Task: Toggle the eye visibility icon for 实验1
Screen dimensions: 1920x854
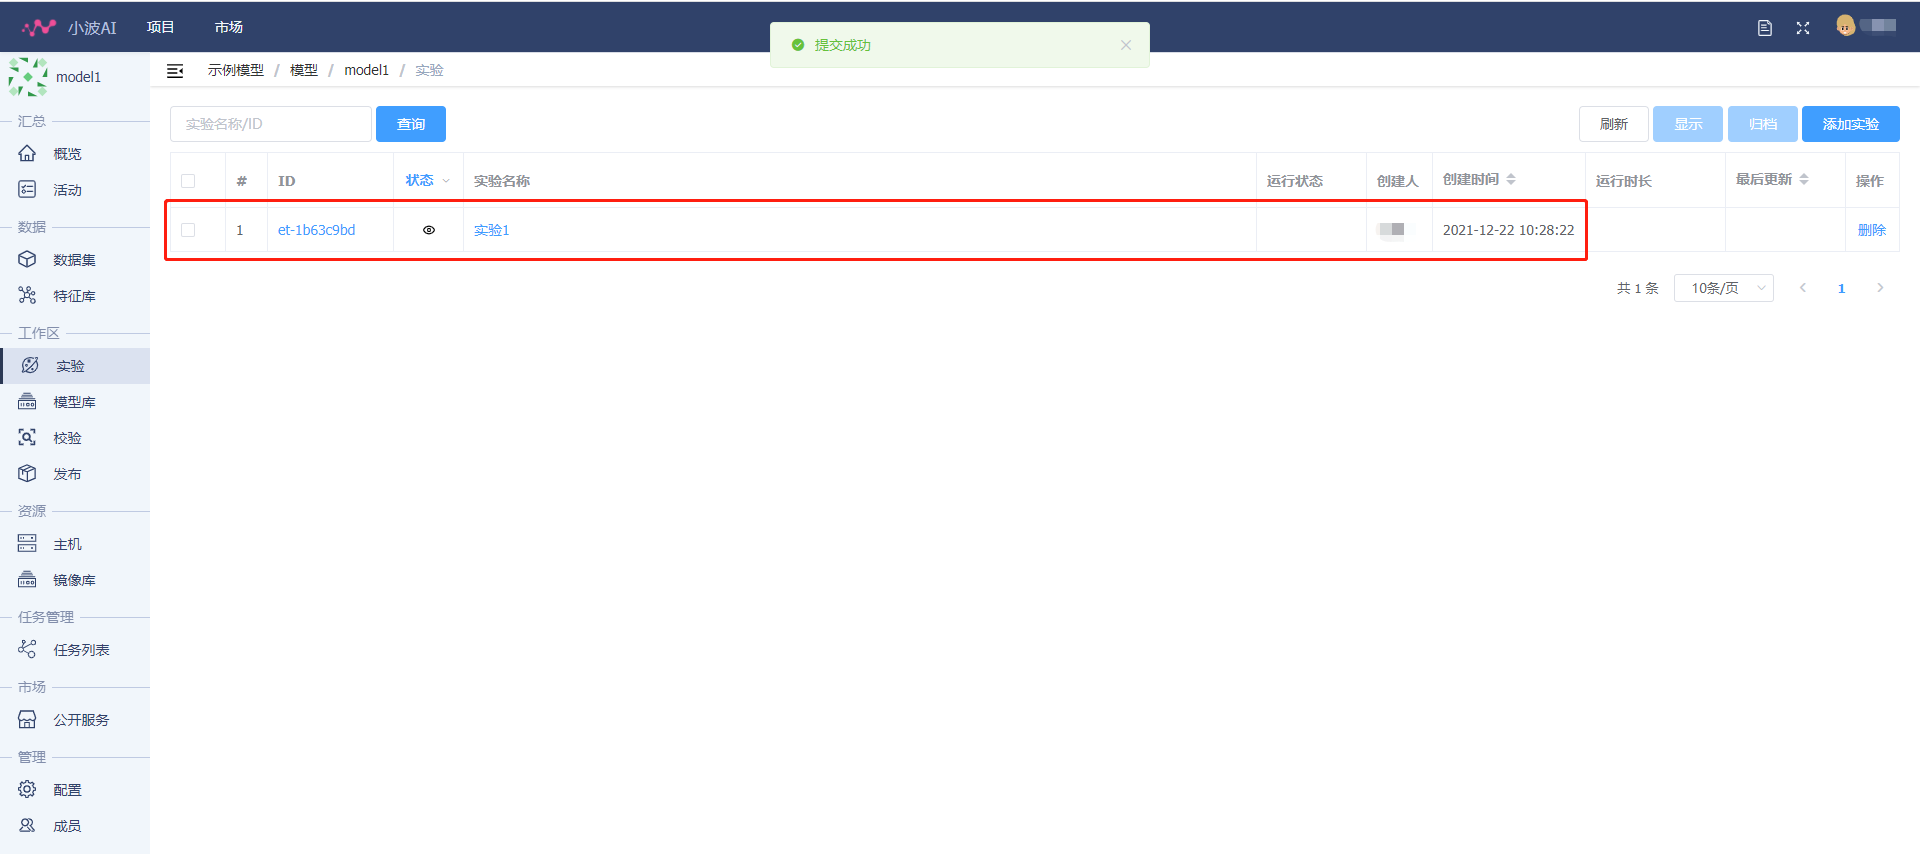Action: point(429,230)
